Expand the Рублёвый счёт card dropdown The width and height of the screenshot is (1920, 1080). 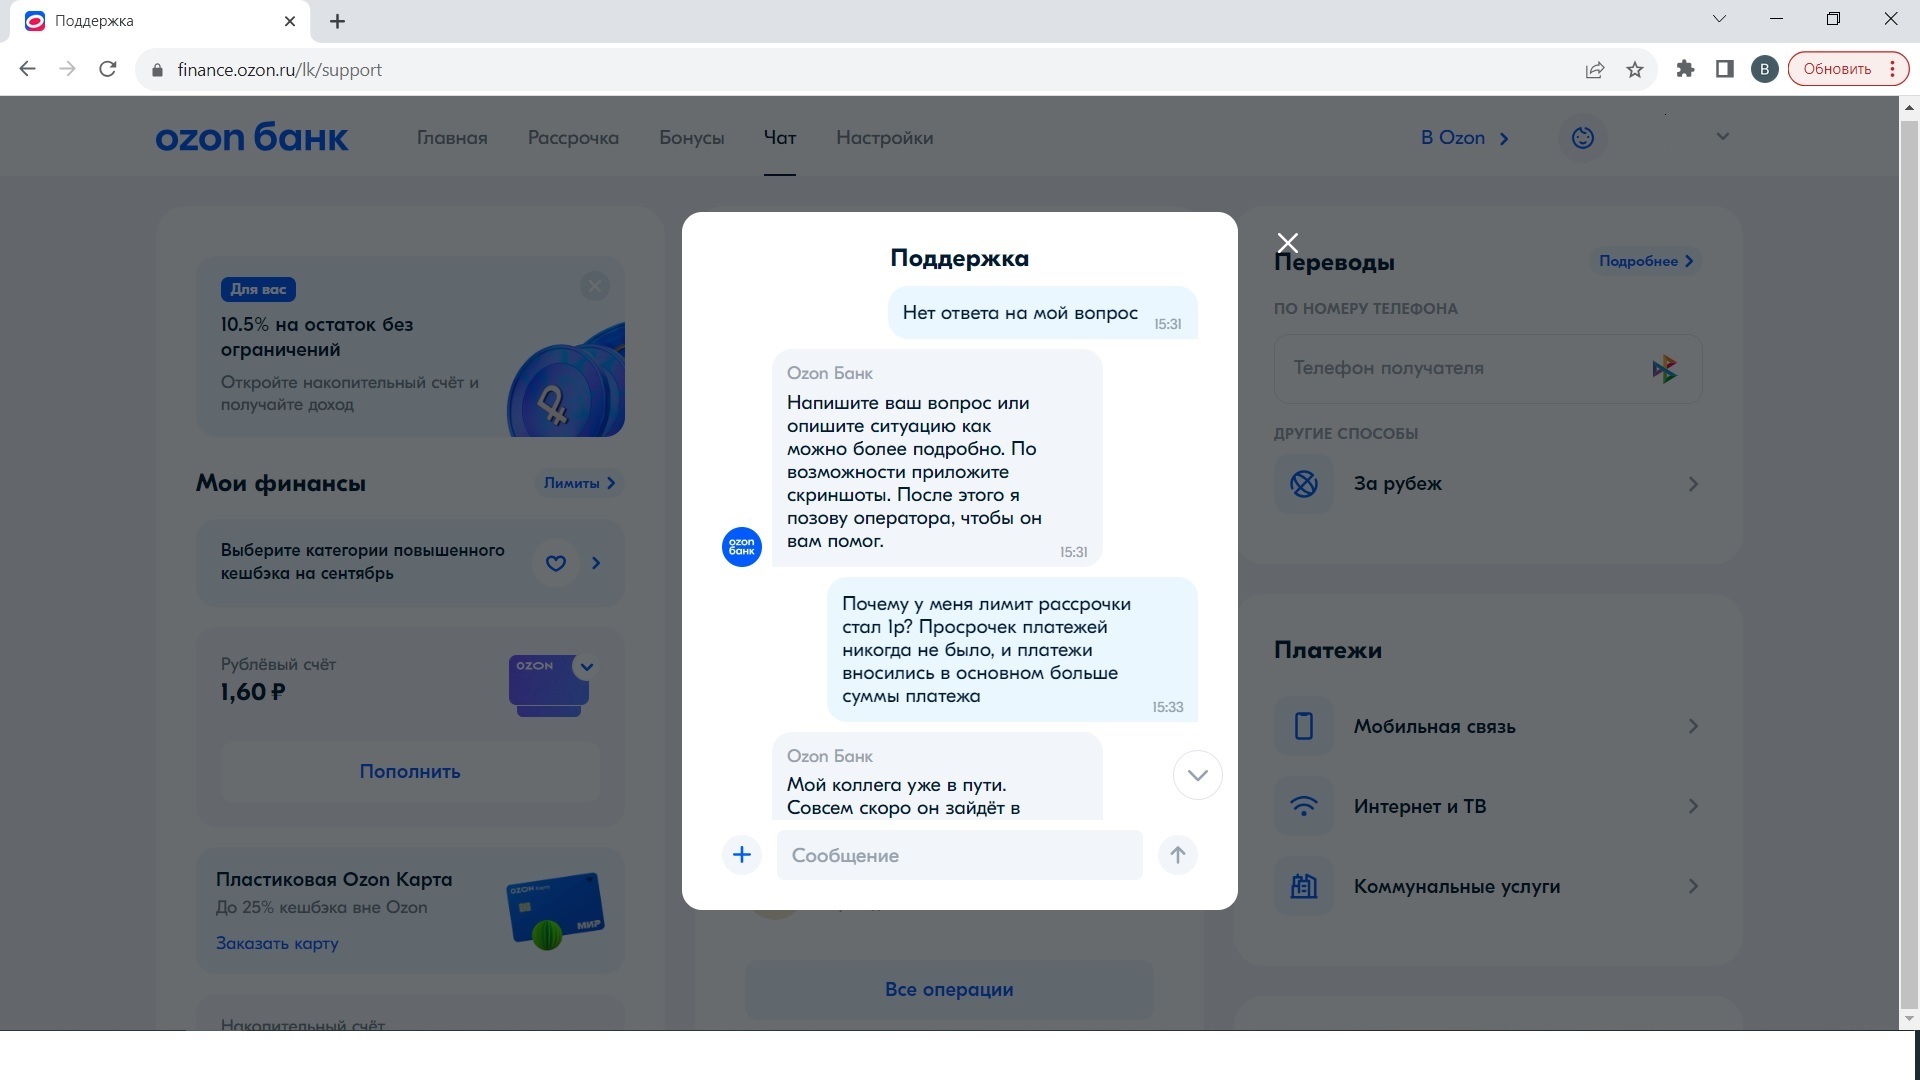587,667
